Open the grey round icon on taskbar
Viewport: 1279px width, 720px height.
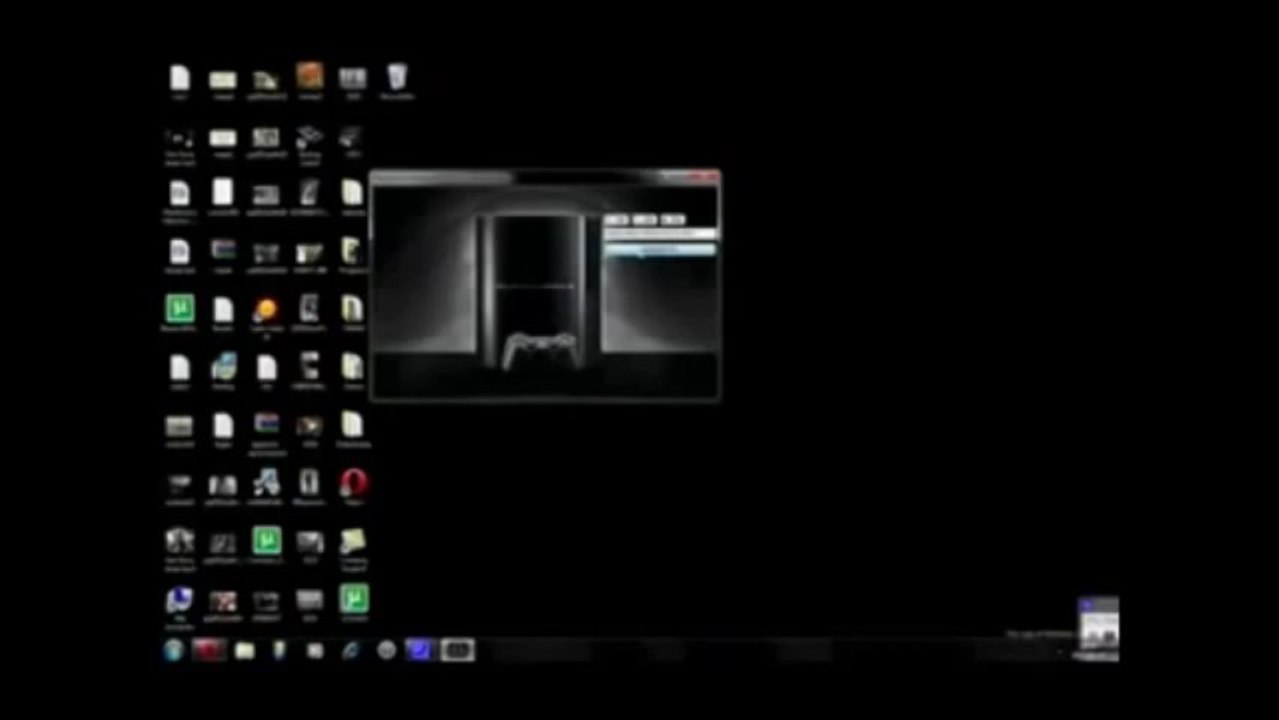[386, 650]
